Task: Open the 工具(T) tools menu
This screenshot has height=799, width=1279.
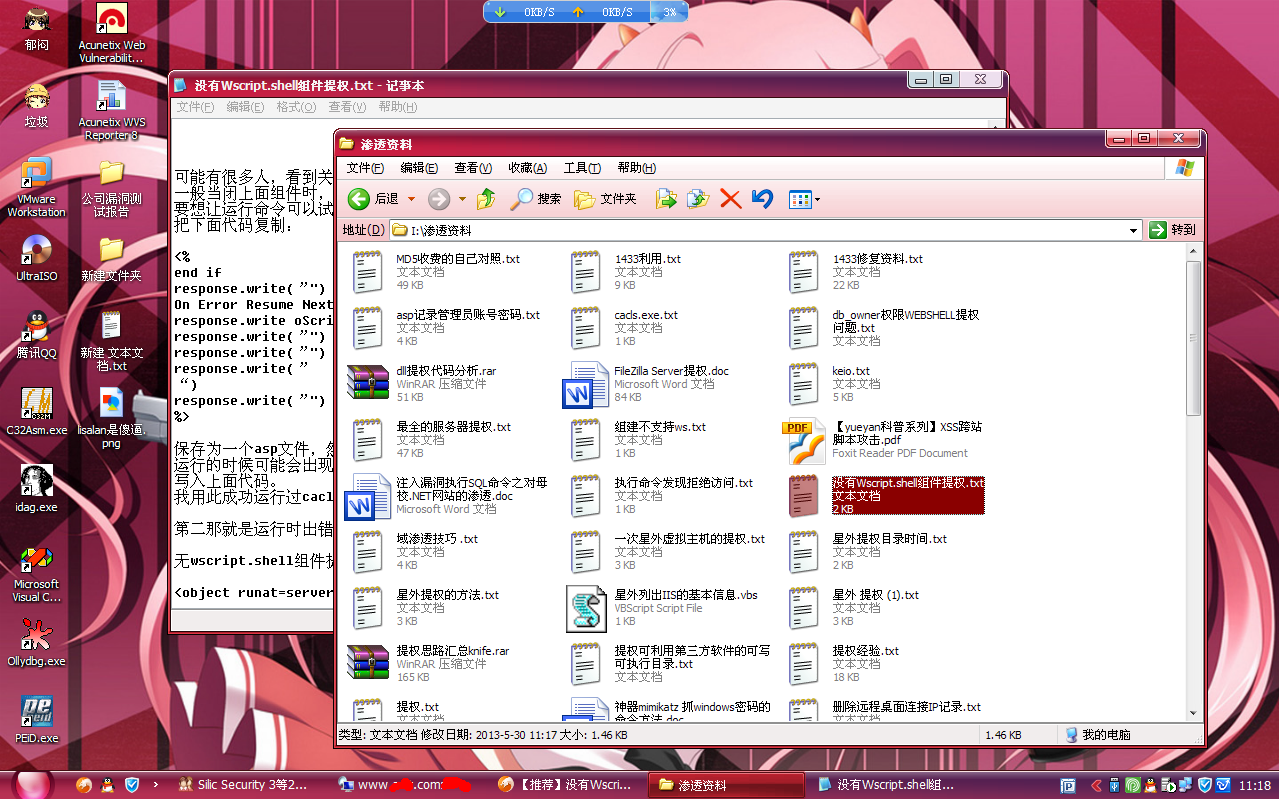Action: point(582,168)
